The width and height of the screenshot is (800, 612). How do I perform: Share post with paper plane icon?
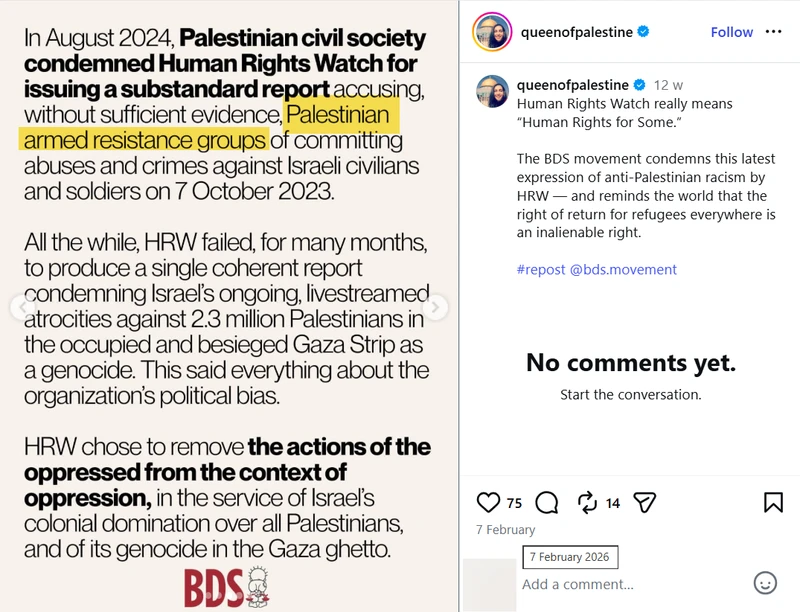tap(644, 502)
